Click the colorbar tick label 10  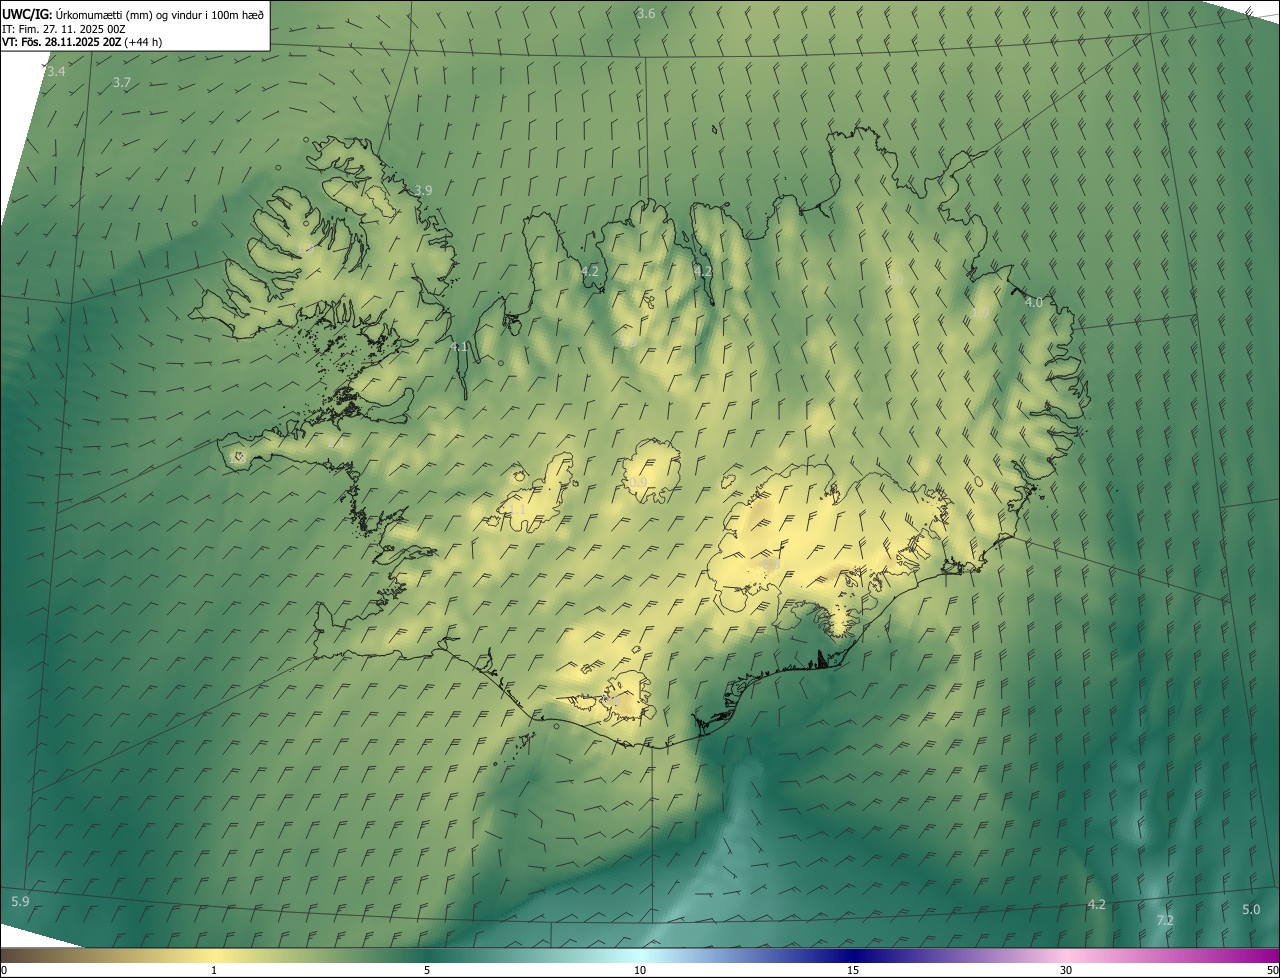(640, 970)
